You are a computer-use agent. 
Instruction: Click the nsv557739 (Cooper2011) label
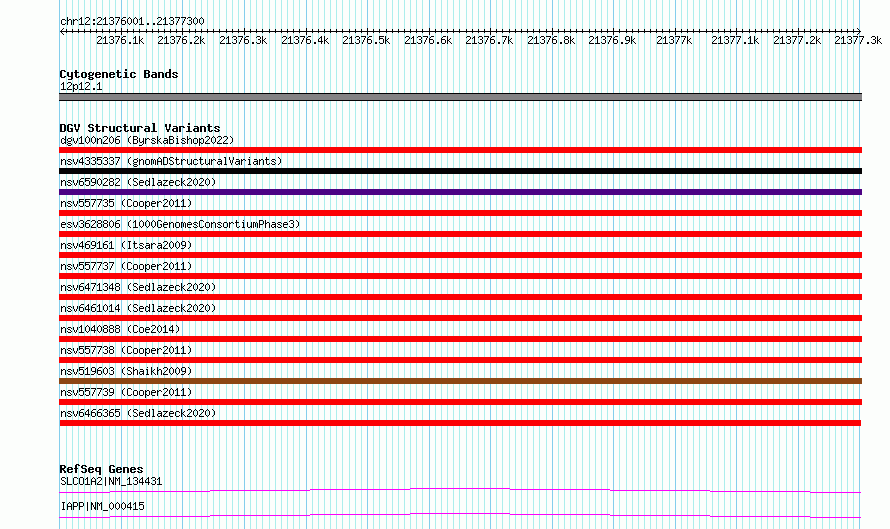(126, 392)
